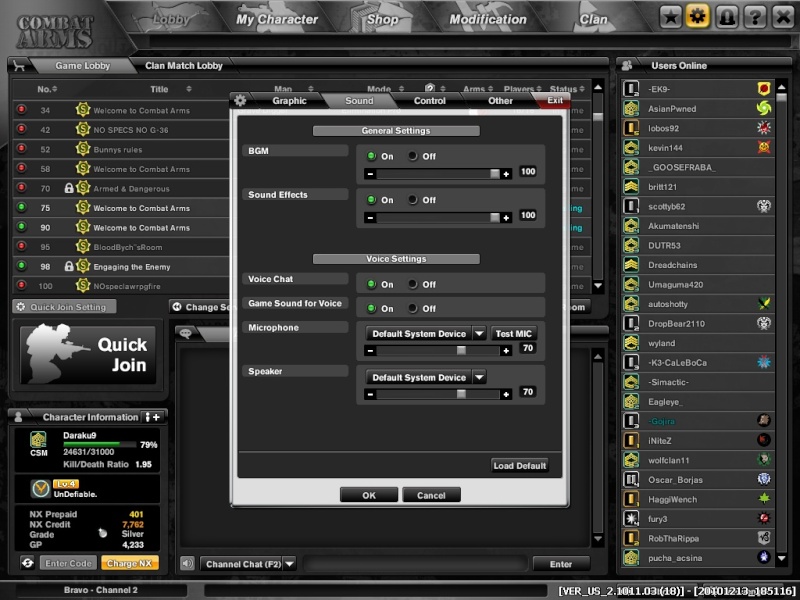The width and height of the screenshot is (800, 600).
Task: Click the Microphone volume slider handle
Action: tap(461, 351)
